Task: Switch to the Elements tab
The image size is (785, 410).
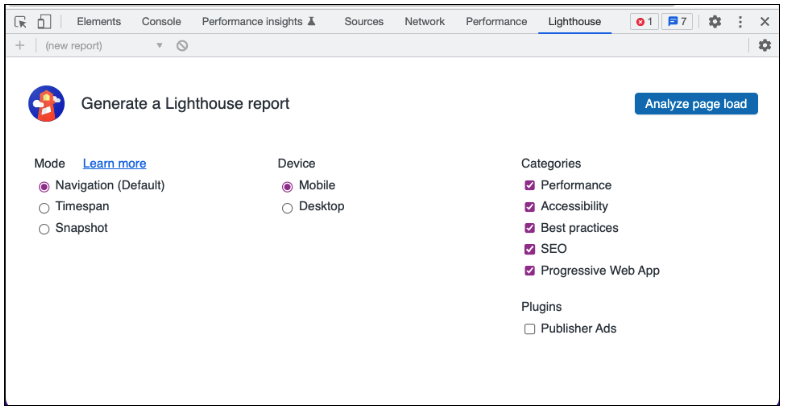Action: coord(99,22)
